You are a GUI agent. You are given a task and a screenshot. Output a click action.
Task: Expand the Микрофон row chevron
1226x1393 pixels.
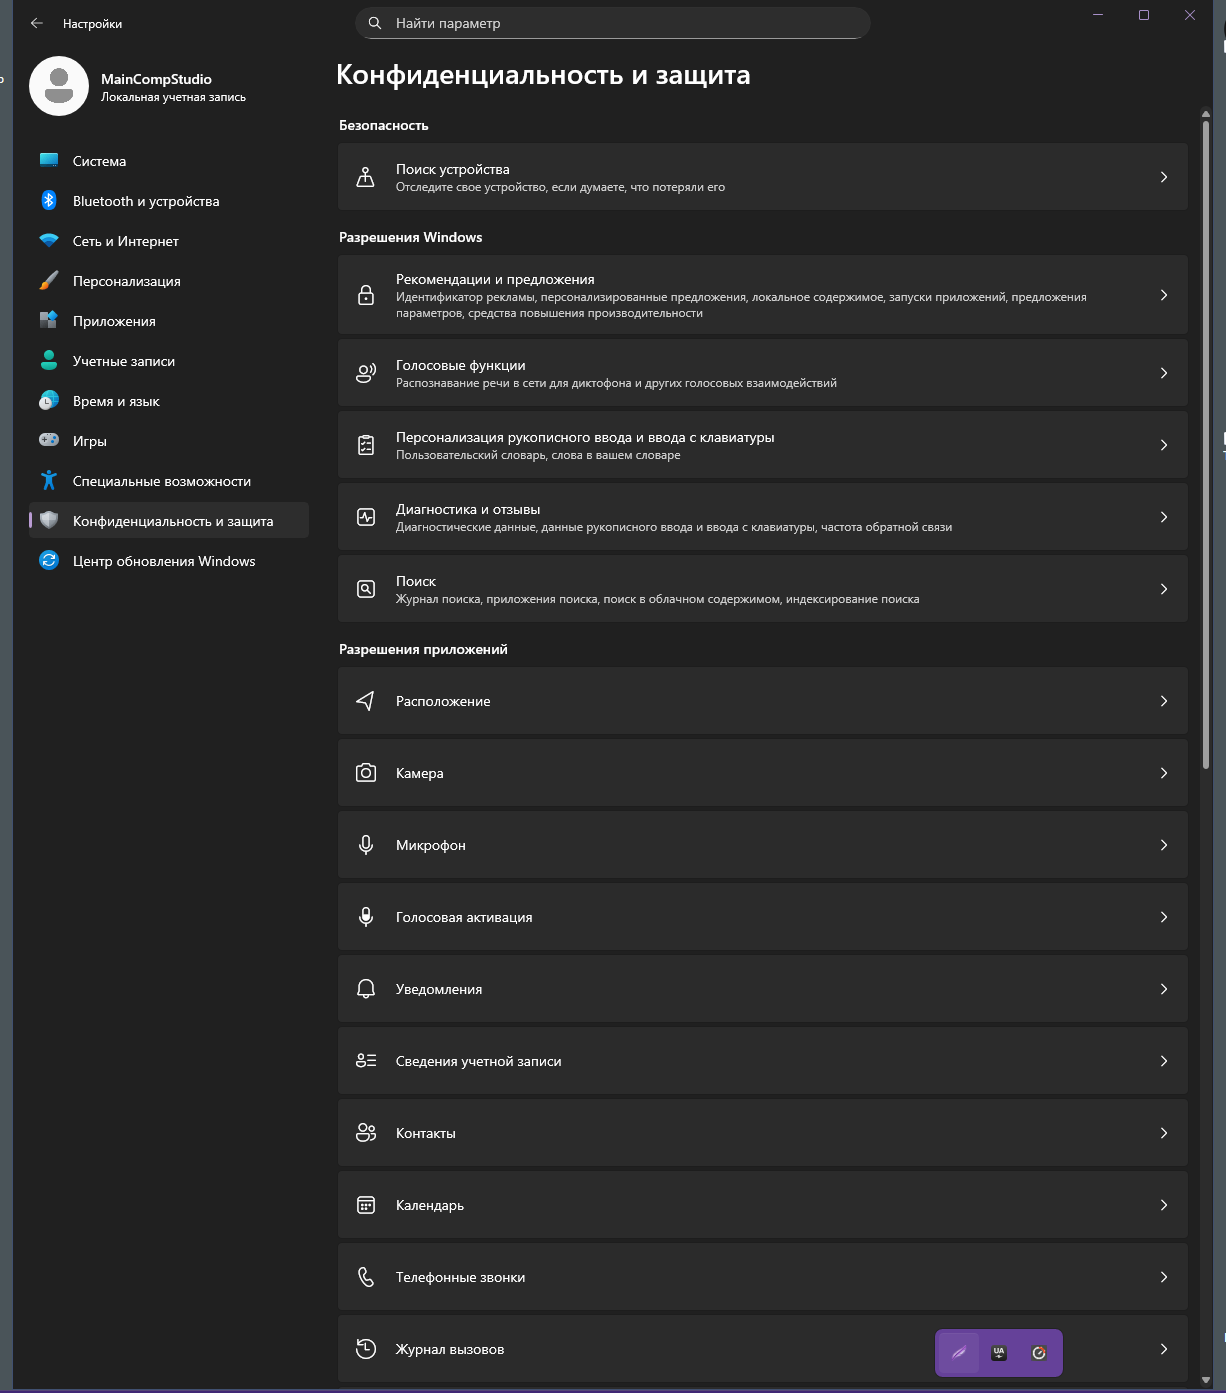click(1164, 845)
